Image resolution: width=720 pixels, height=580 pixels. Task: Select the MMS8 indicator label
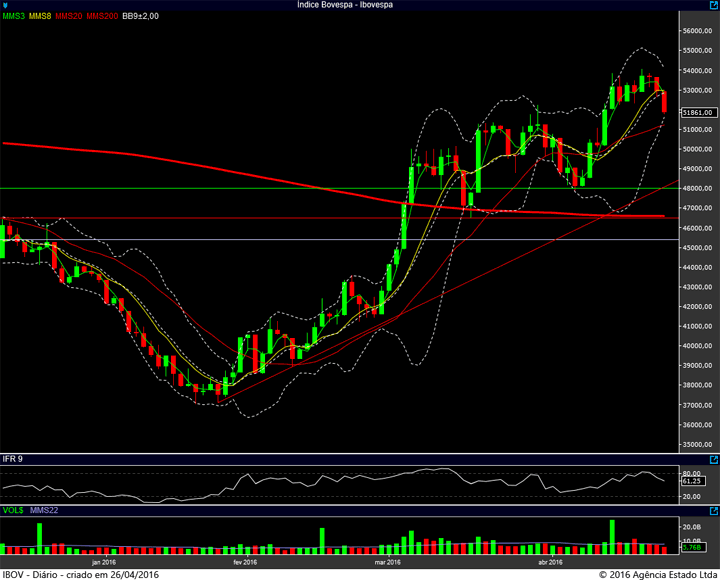pyautogui.click(x=40, y=16)
